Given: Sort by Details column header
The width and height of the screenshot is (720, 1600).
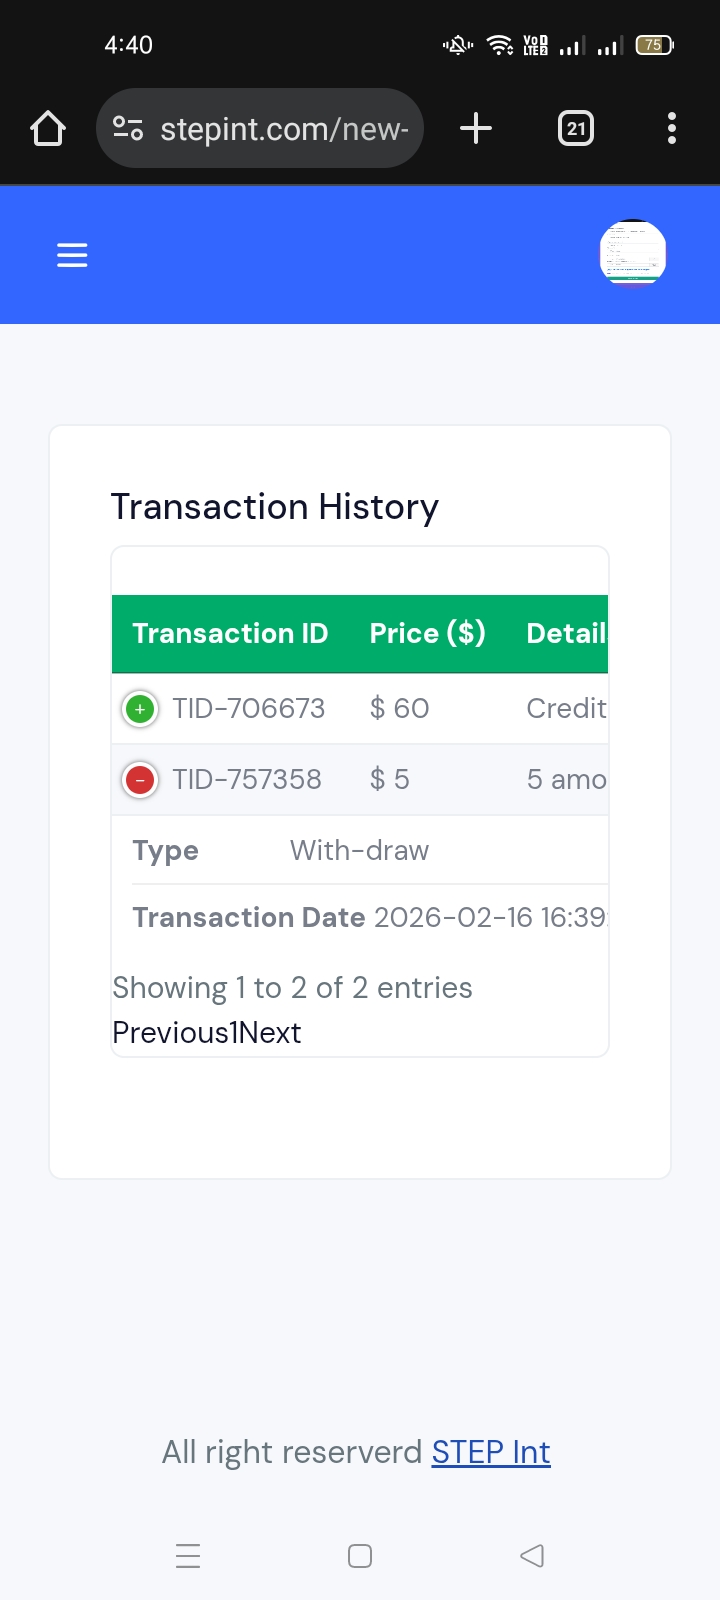Looking at the screenshot, I should pyautogui.click(x=567, y=633).
